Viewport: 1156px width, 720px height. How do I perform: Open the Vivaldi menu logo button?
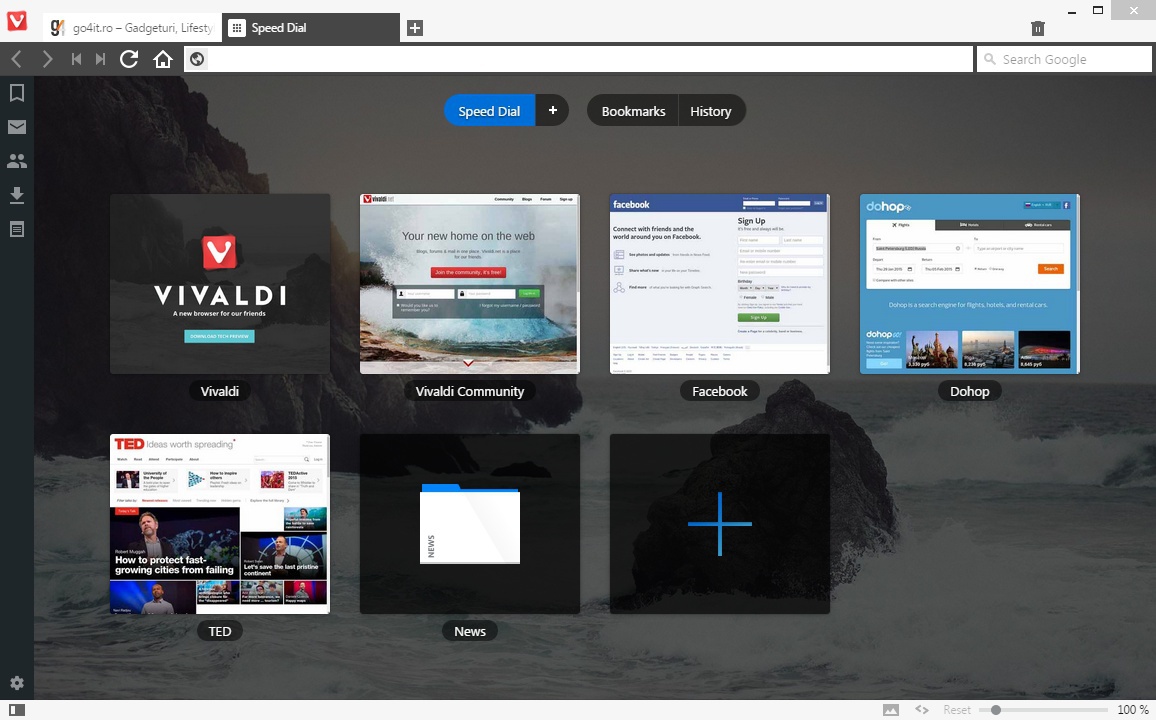click(17, 21)
